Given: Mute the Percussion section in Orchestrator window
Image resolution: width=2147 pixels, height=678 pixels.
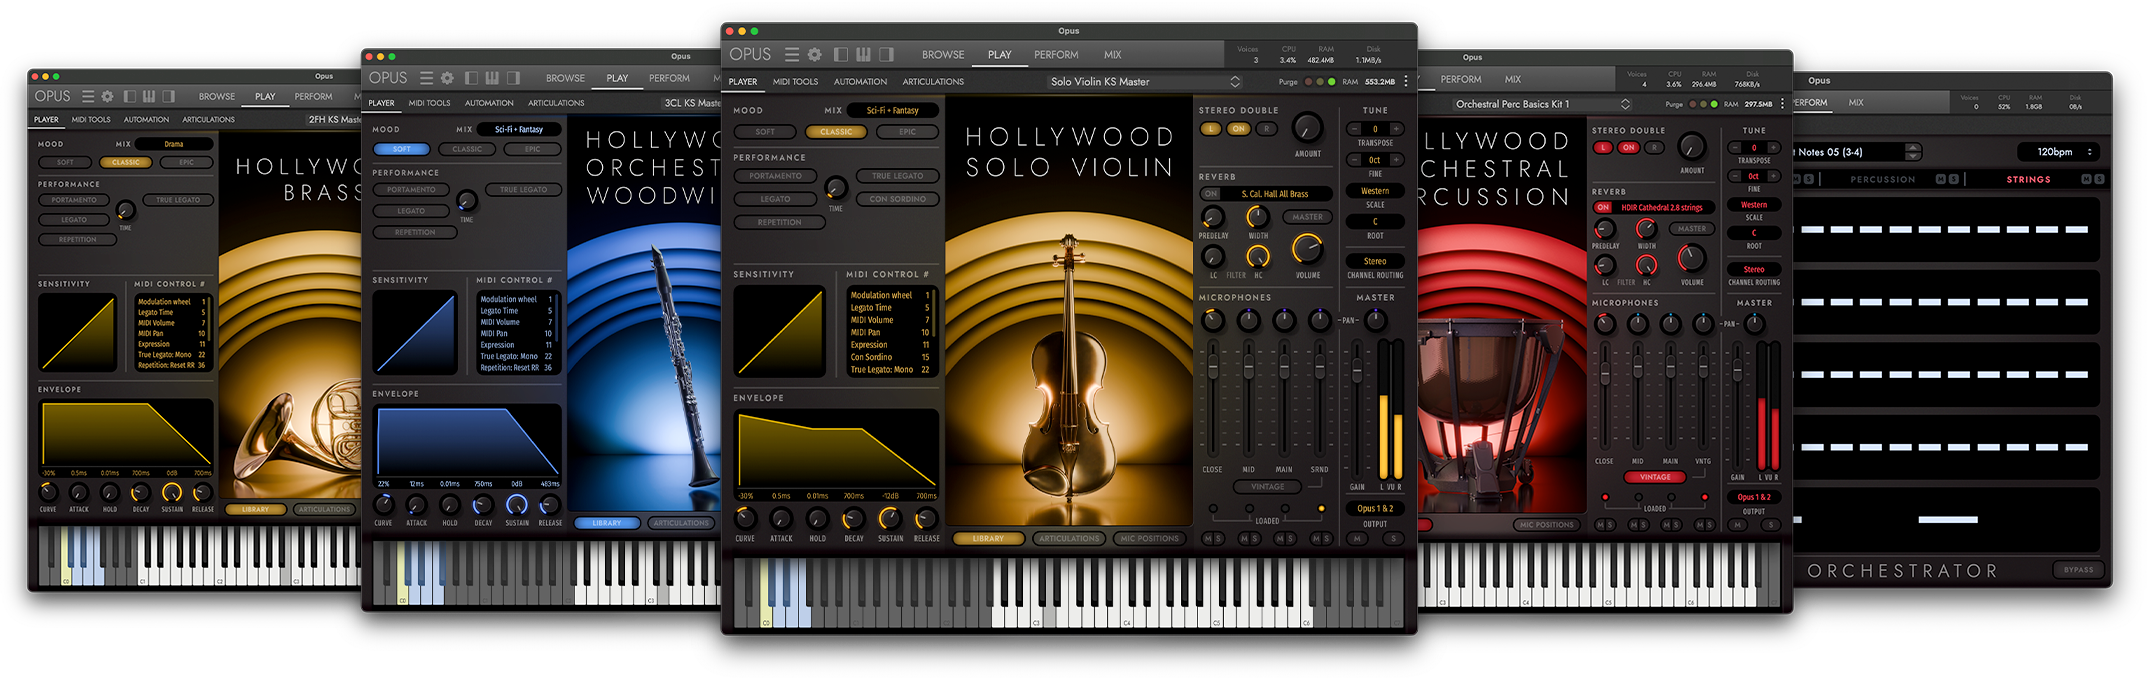Looking at the screenshot, I should tap(1941, 179).
